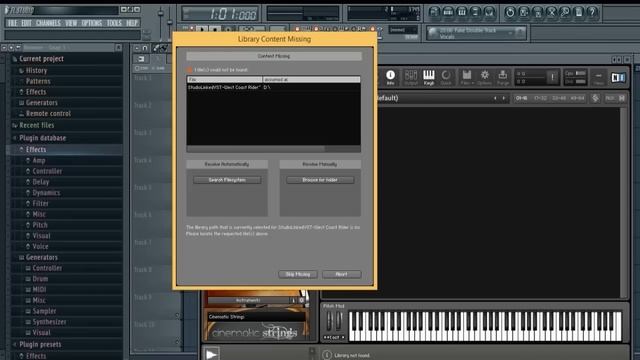This screenshot has height=360, width=640.
Task: Click Kontakt mod wheel slider
Action: pyautogui.click(x=338, y=321)
